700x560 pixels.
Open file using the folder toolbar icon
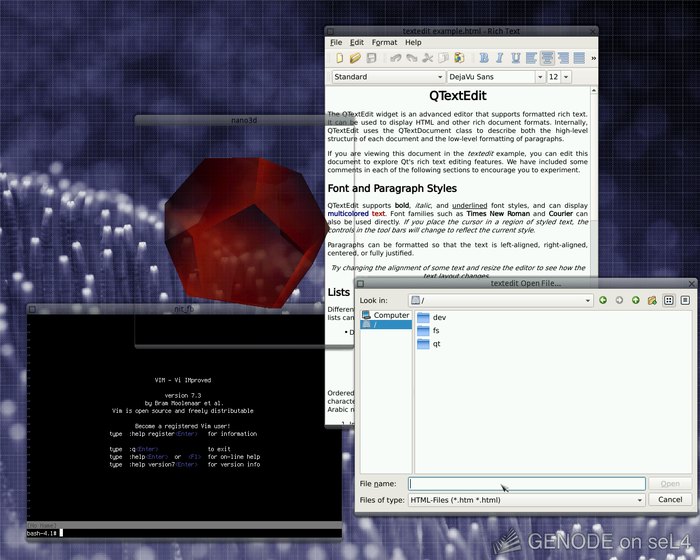coord(355,58)
